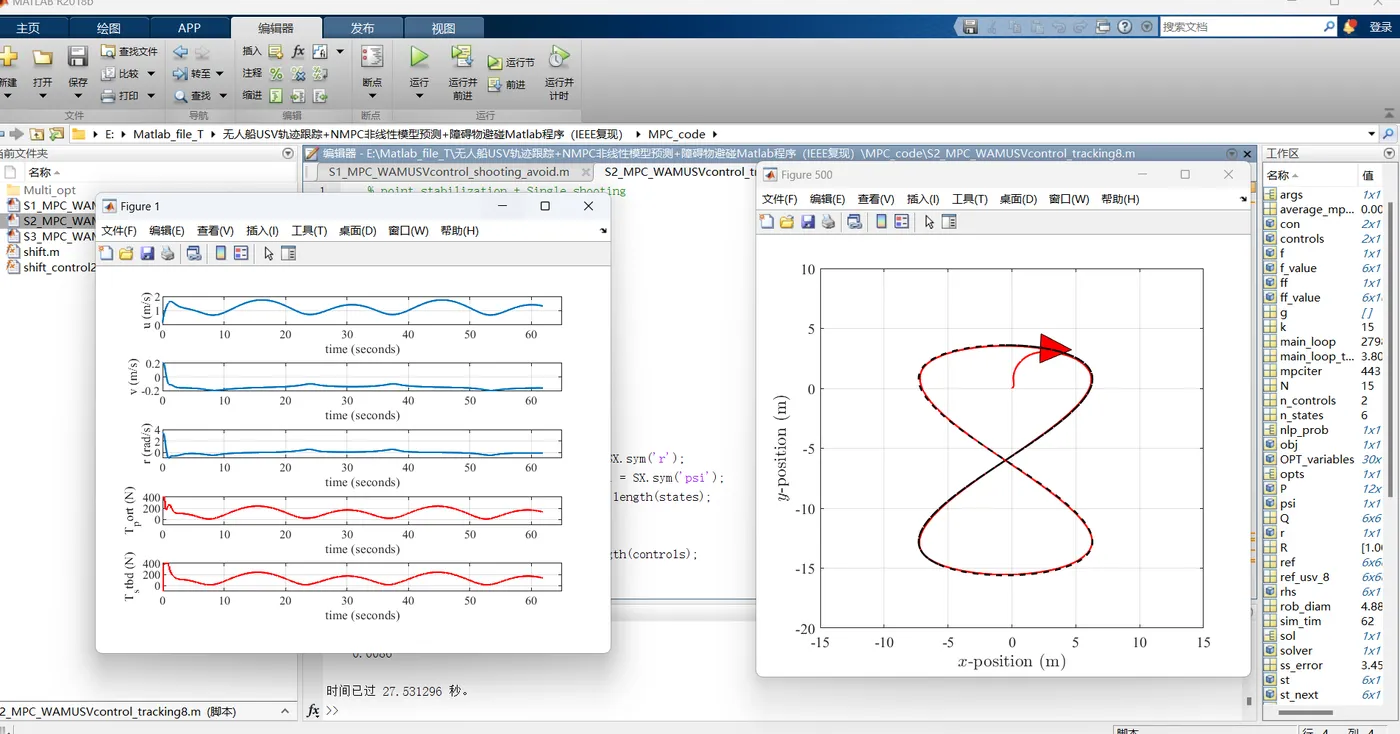Click the navigate Back arrow in 导航 group
Screen dimensions: 1400x734
coord(180,52)
